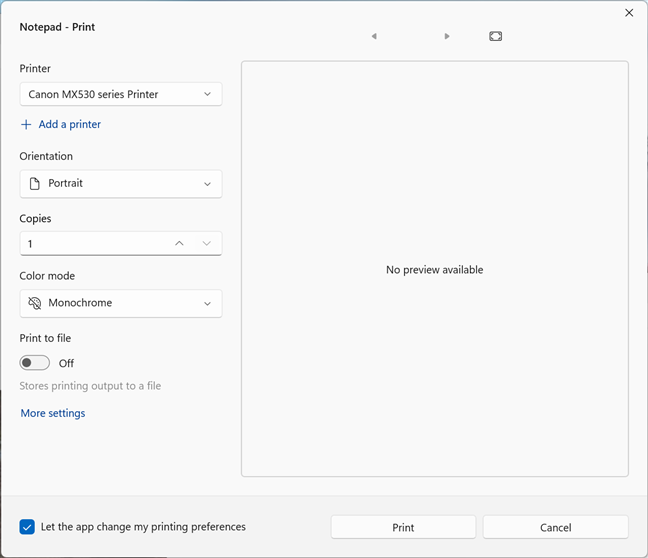The height and width of the screenshot is (558, 648).
Task: Uncheck Let the app change printing preferences
Action: pyautogui.click(x=27, y=527)
